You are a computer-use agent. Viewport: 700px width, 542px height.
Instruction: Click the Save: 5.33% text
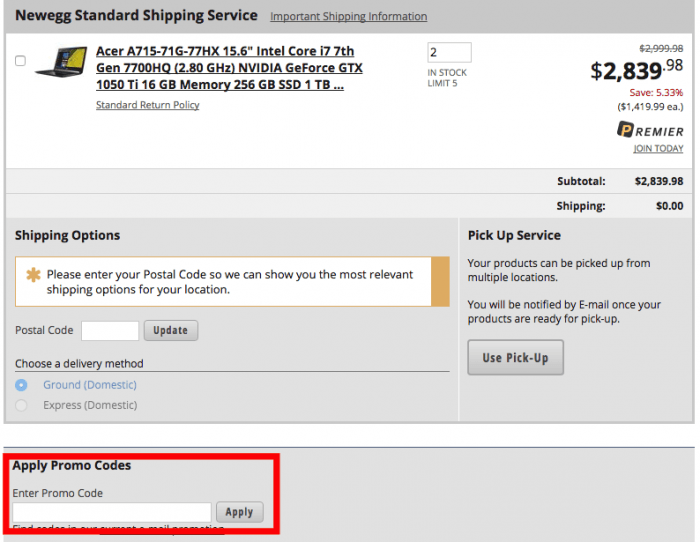click(x=656, y=92)
